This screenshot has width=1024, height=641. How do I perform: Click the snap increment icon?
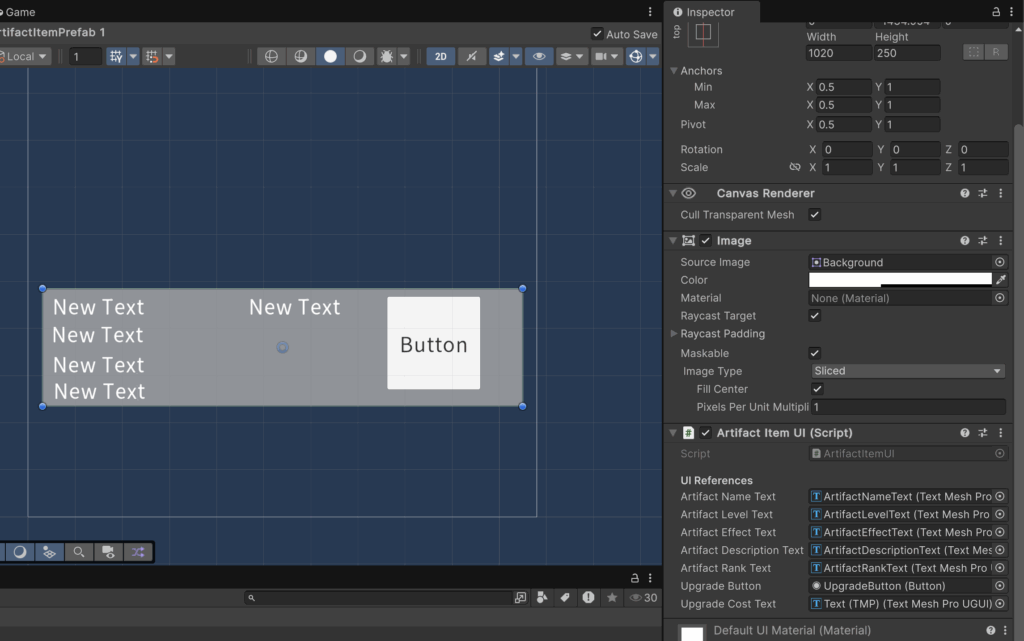coord(152,56)
